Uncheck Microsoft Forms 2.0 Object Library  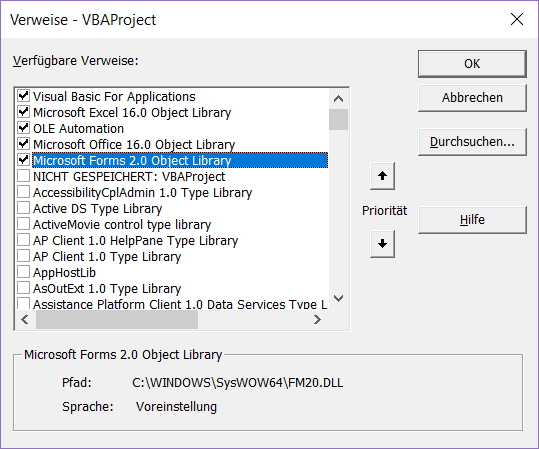tap(23, 160)
